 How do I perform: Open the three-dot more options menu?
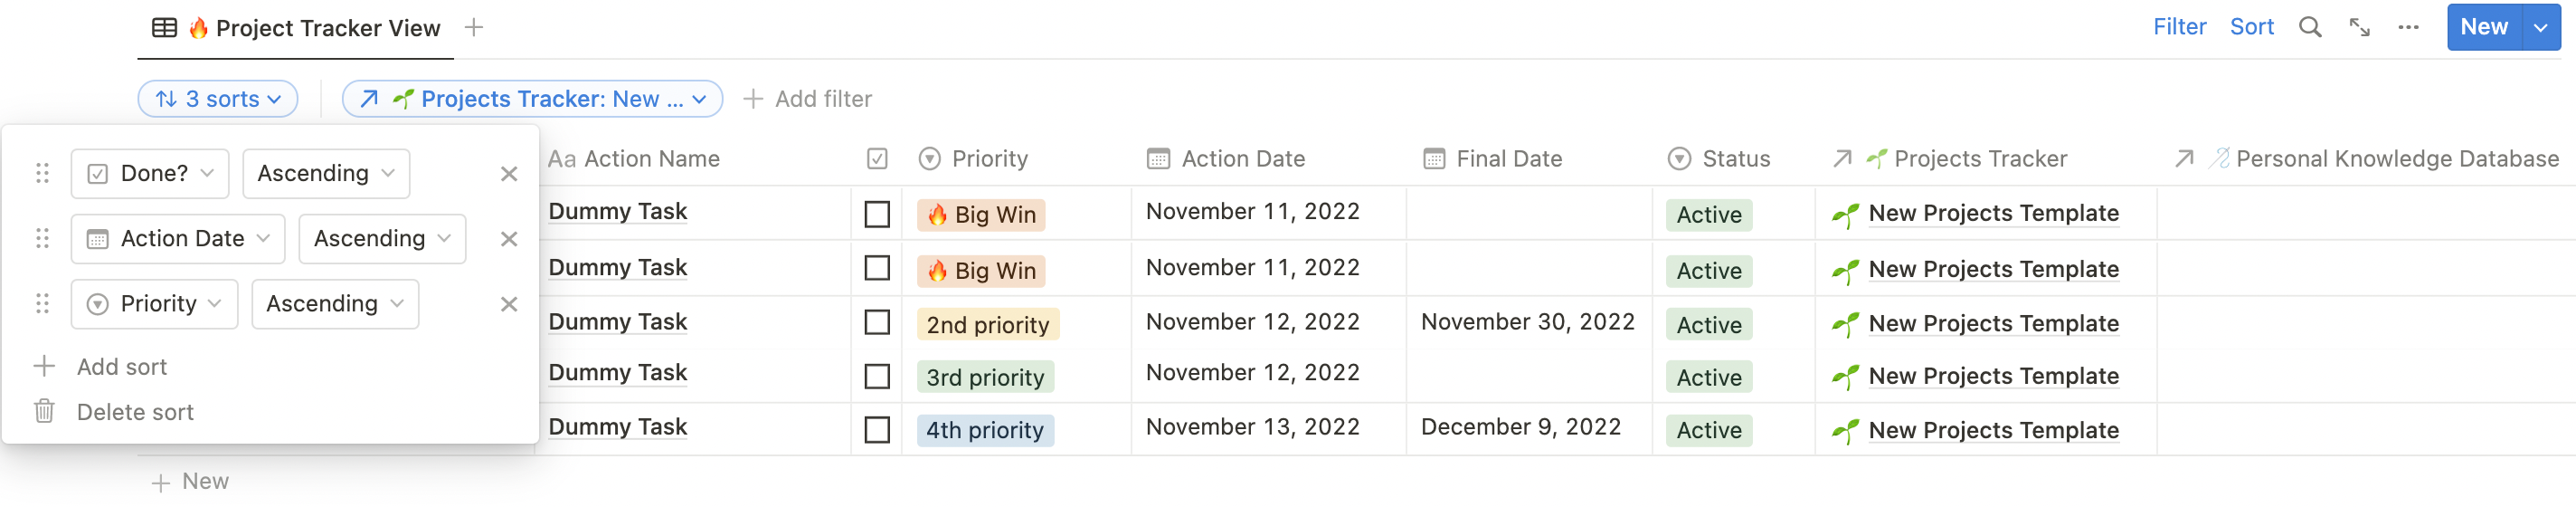click(x=2408, y=27)
